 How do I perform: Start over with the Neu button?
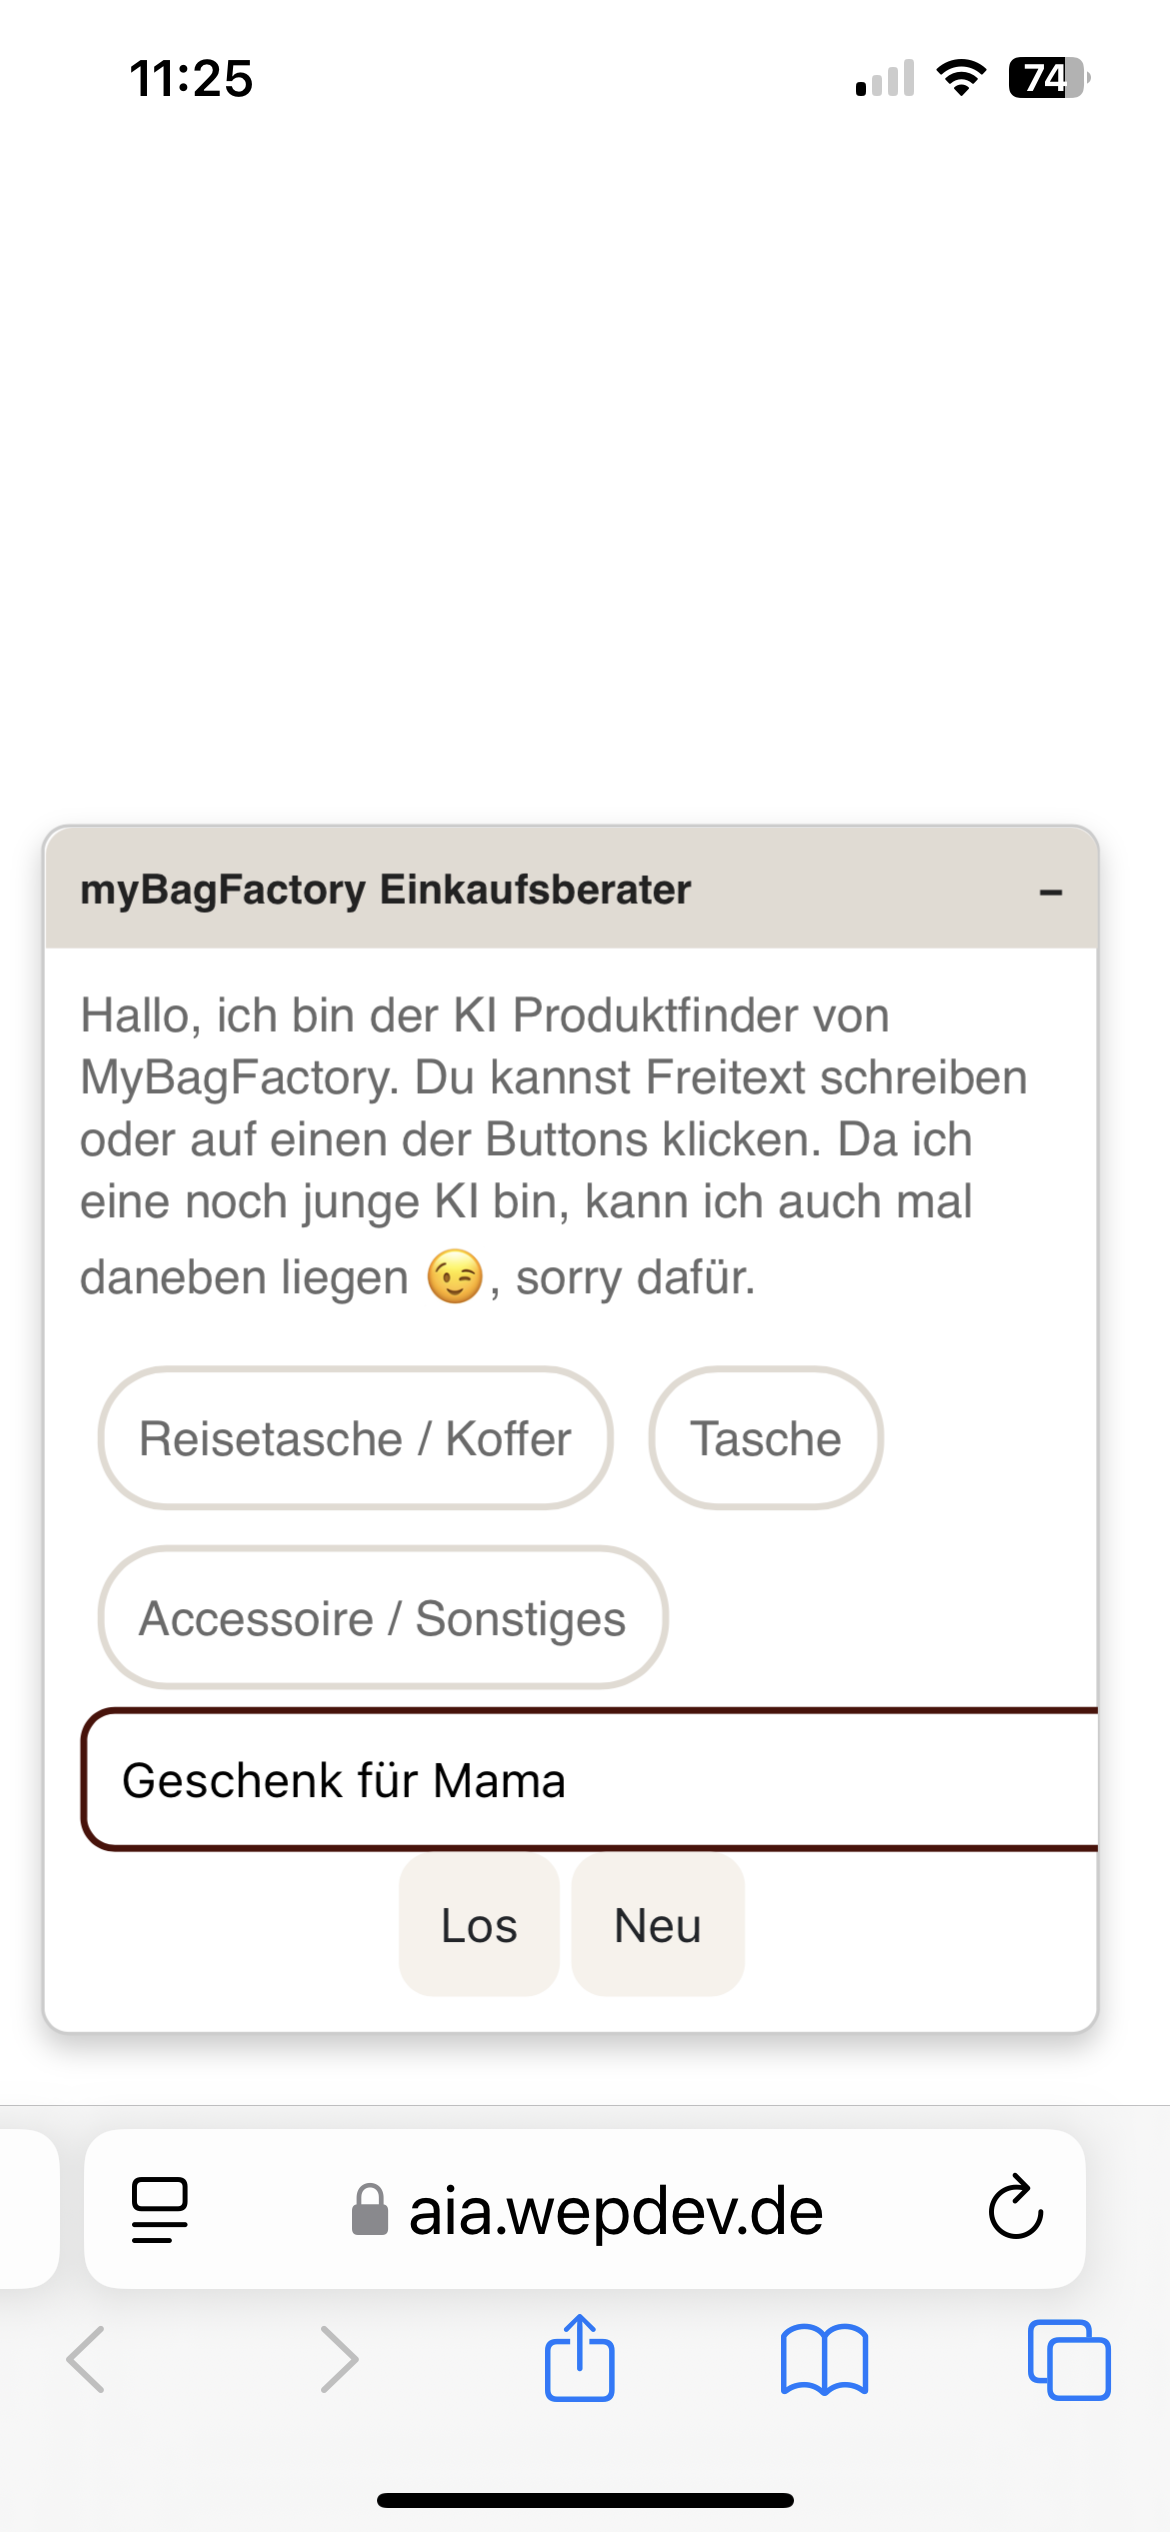point(657,1925)
